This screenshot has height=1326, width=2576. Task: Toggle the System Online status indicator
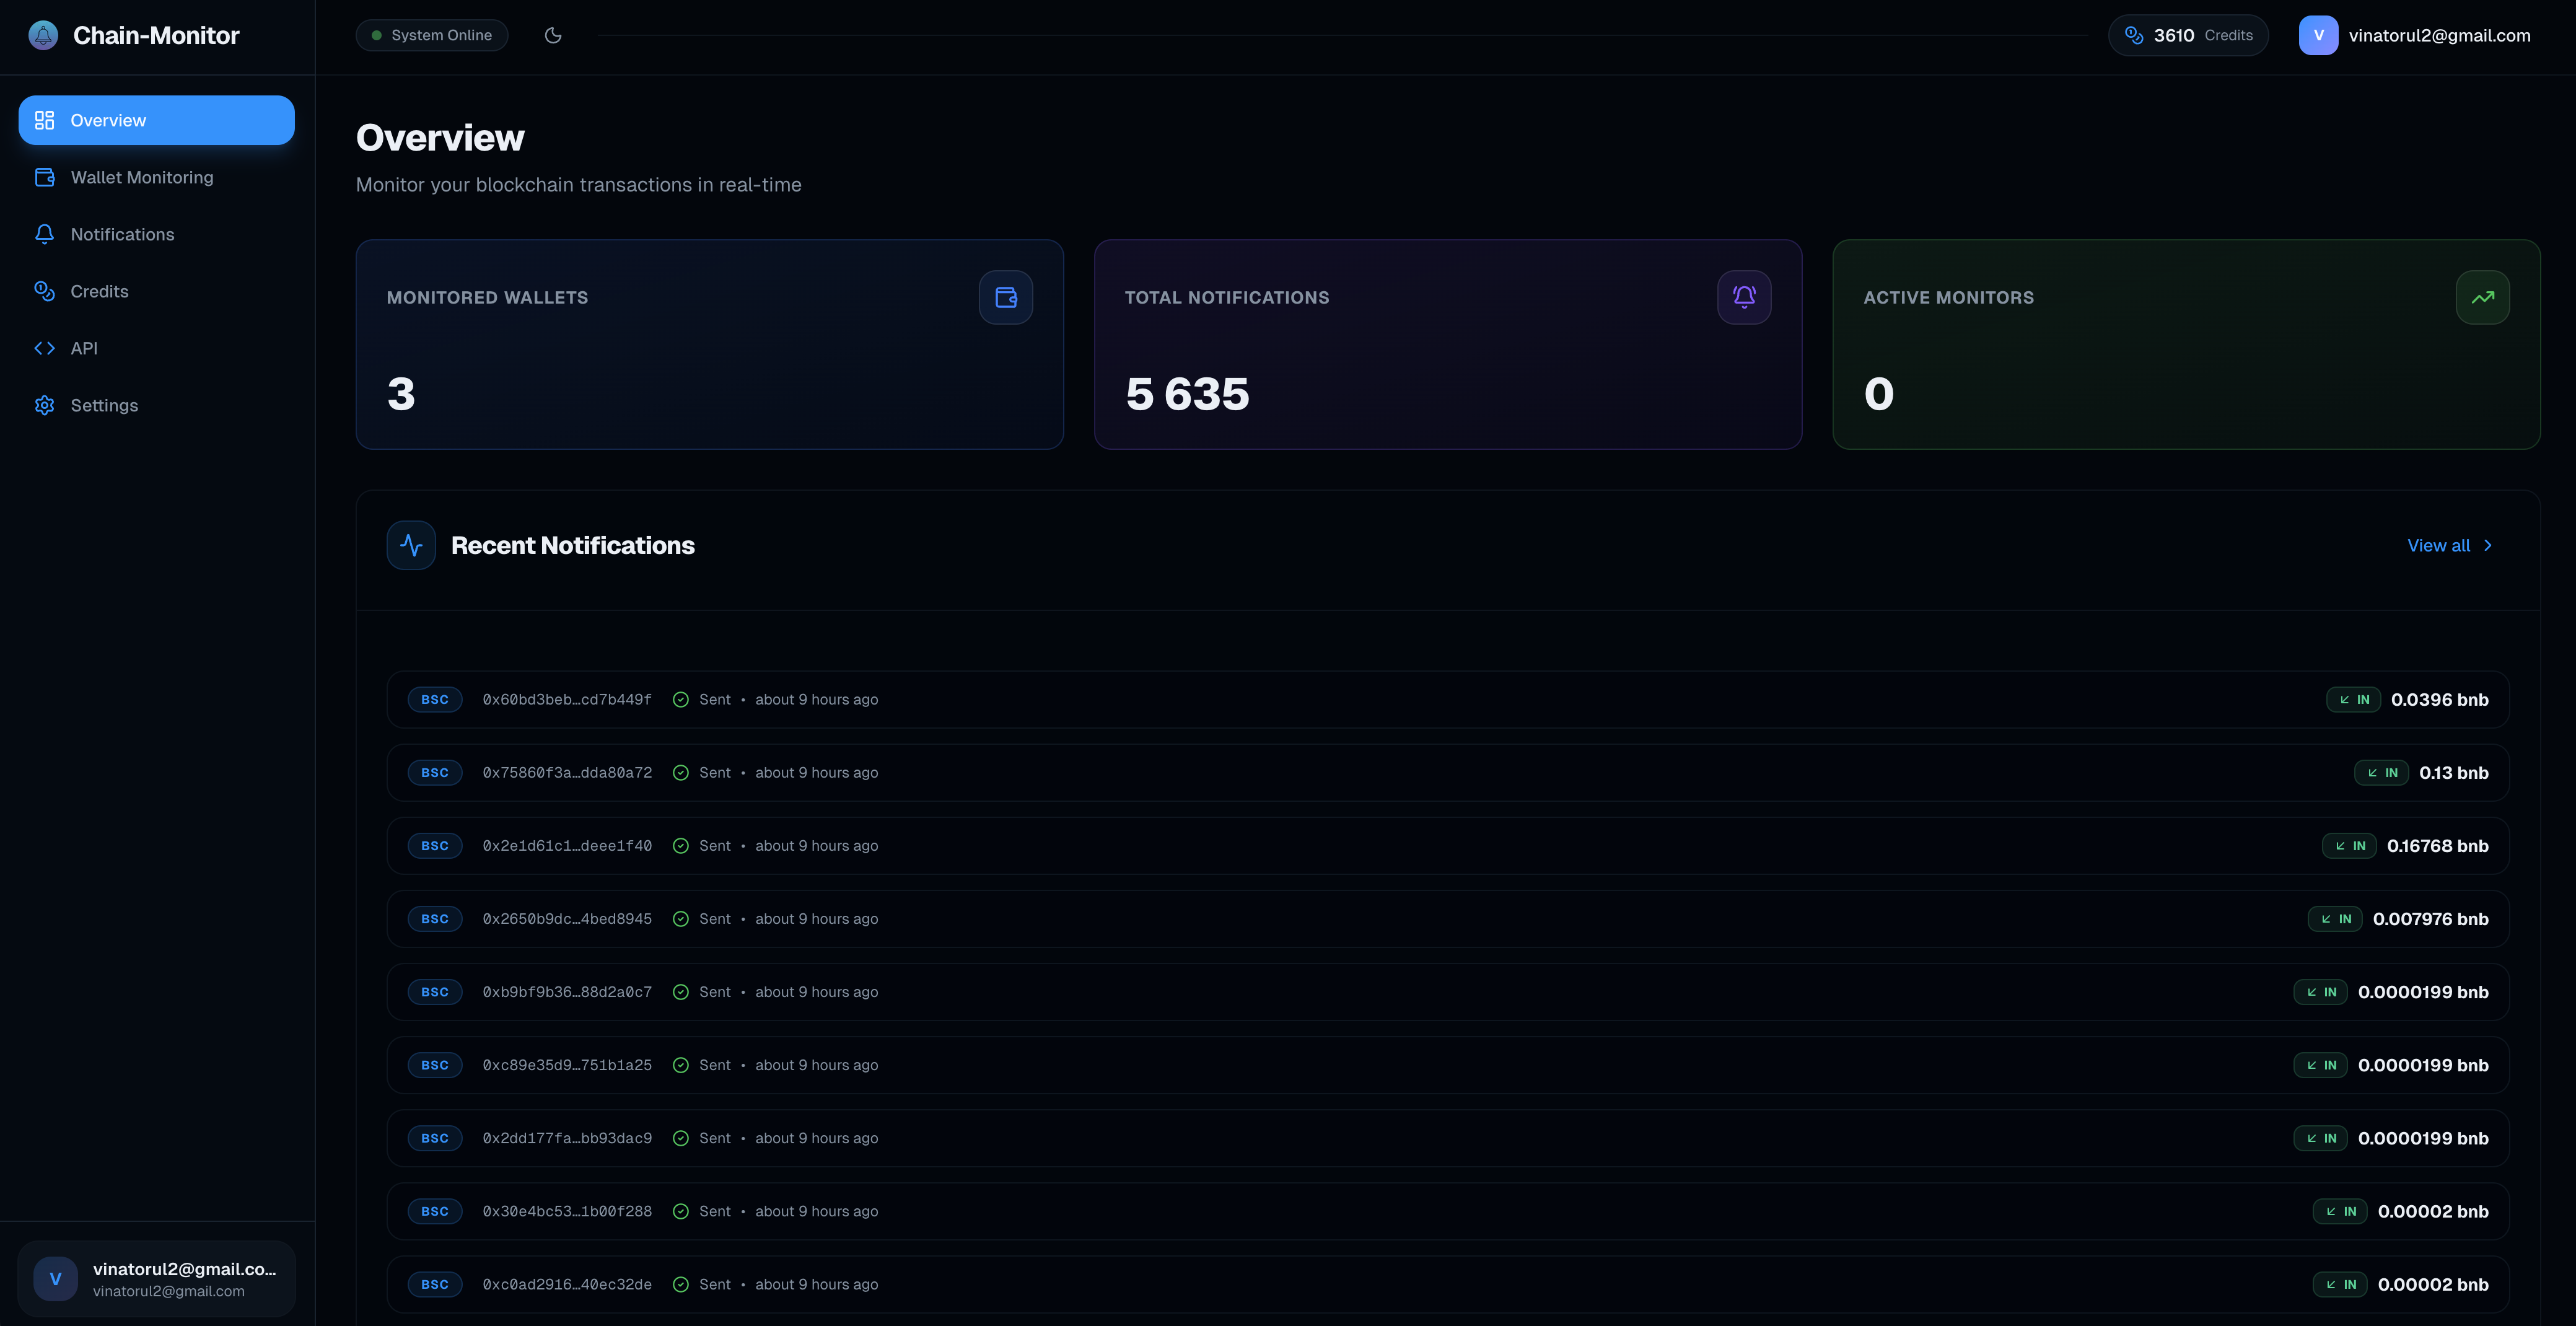[431, 34]
